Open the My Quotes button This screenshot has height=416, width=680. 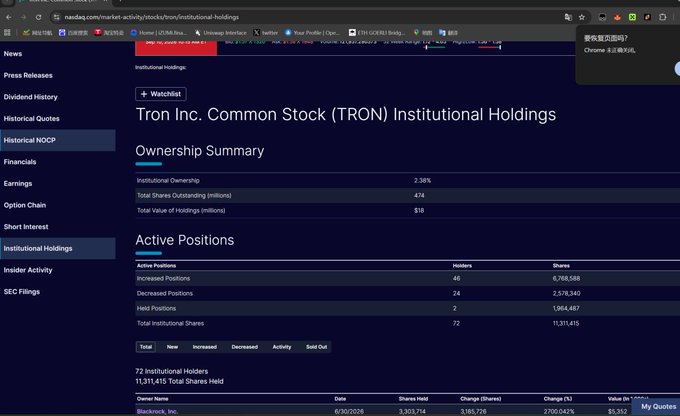658,406
